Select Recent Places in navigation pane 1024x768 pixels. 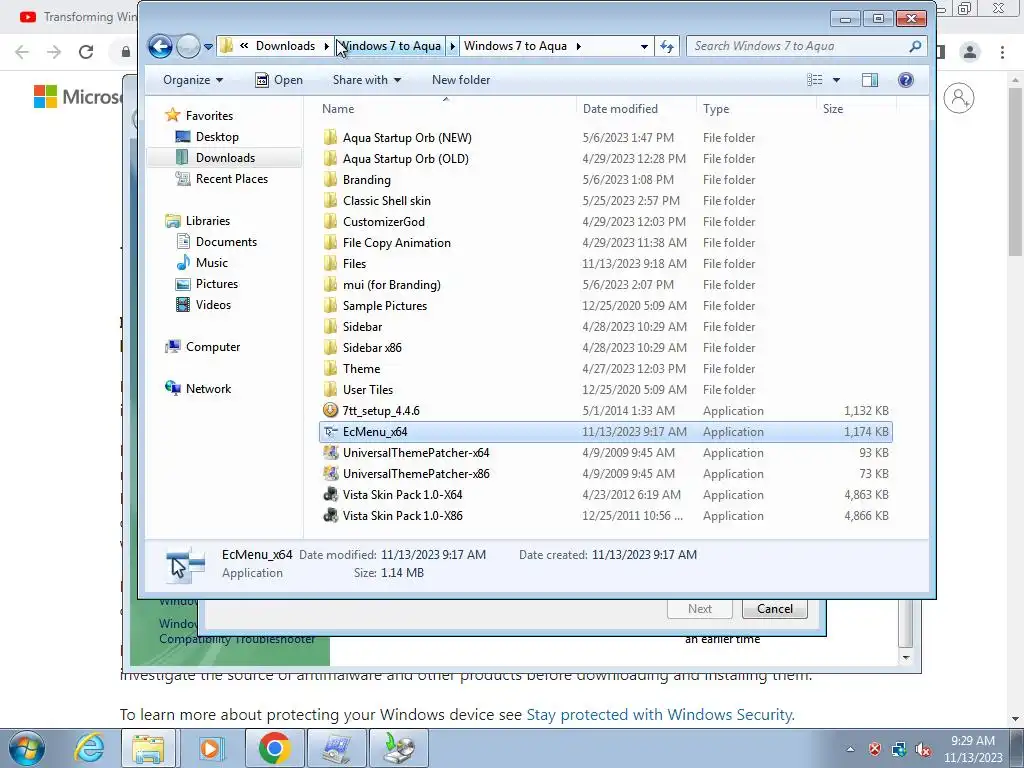point(232,179)
